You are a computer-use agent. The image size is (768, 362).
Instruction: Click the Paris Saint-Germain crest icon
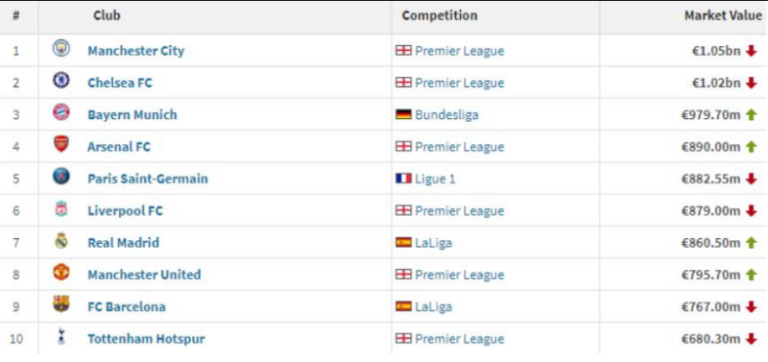pos(61,176)
